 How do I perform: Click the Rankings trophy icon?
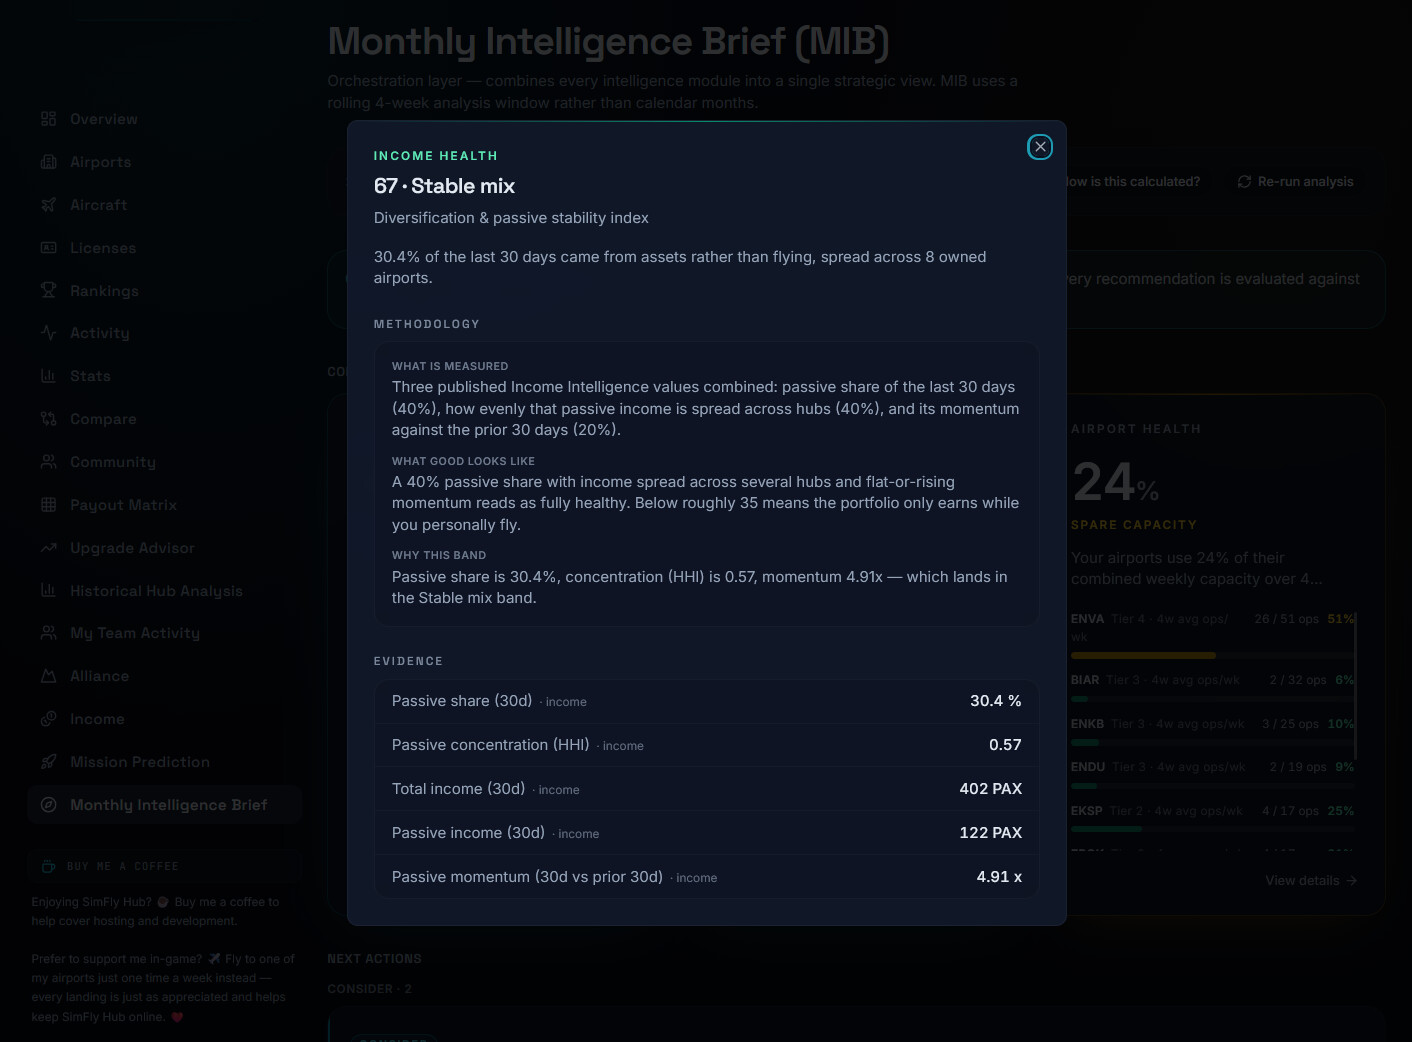coord(48,291)
